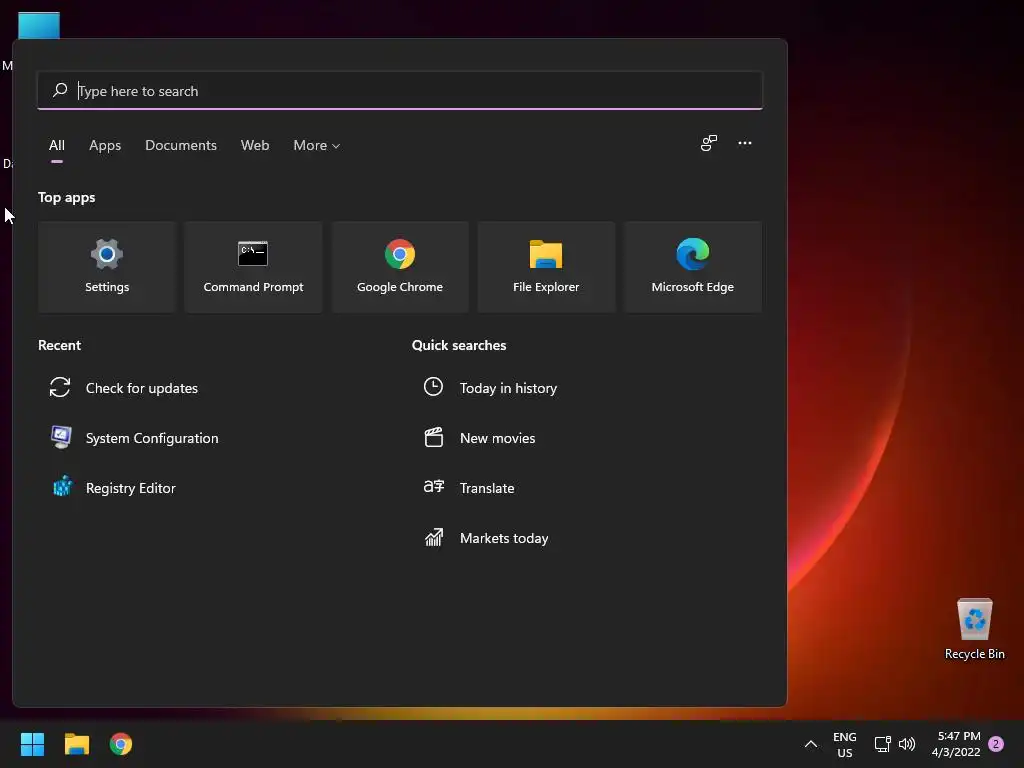Screen dimensions: 1024x768
Task: Open the notification count badge
Action: [996, 744]
